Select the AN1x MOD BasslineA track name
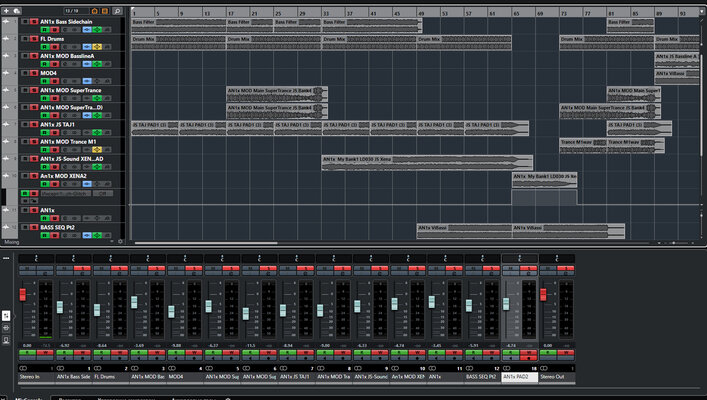The height and width of the screenshot is (400, 707). tap(67, 56)
